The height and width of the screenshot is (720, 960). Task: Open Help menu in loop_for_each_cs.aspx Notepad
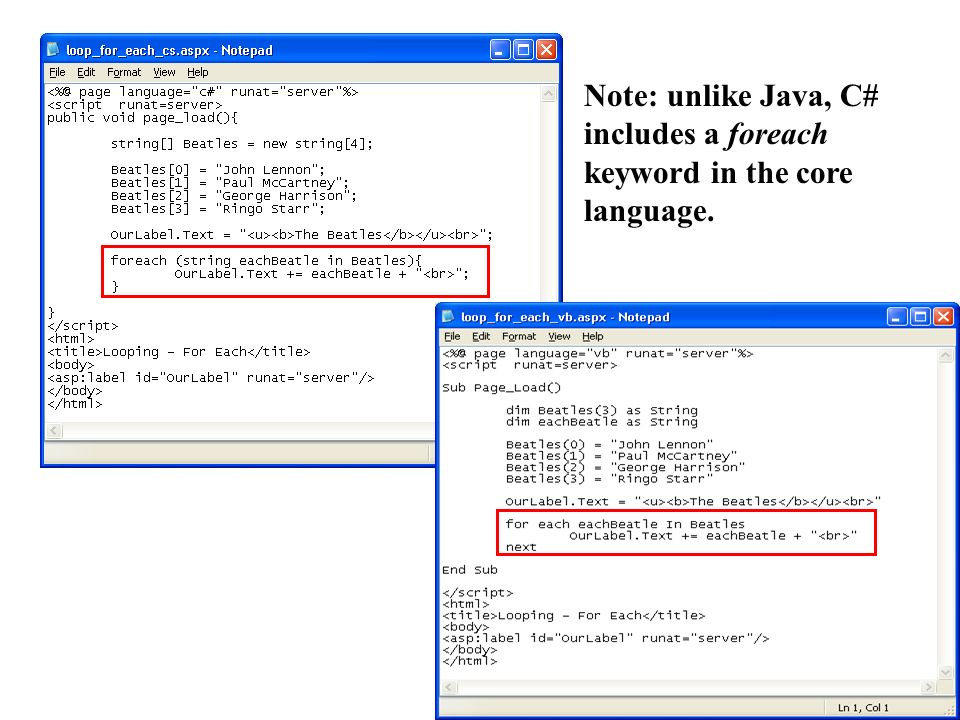tap(198, 72)
